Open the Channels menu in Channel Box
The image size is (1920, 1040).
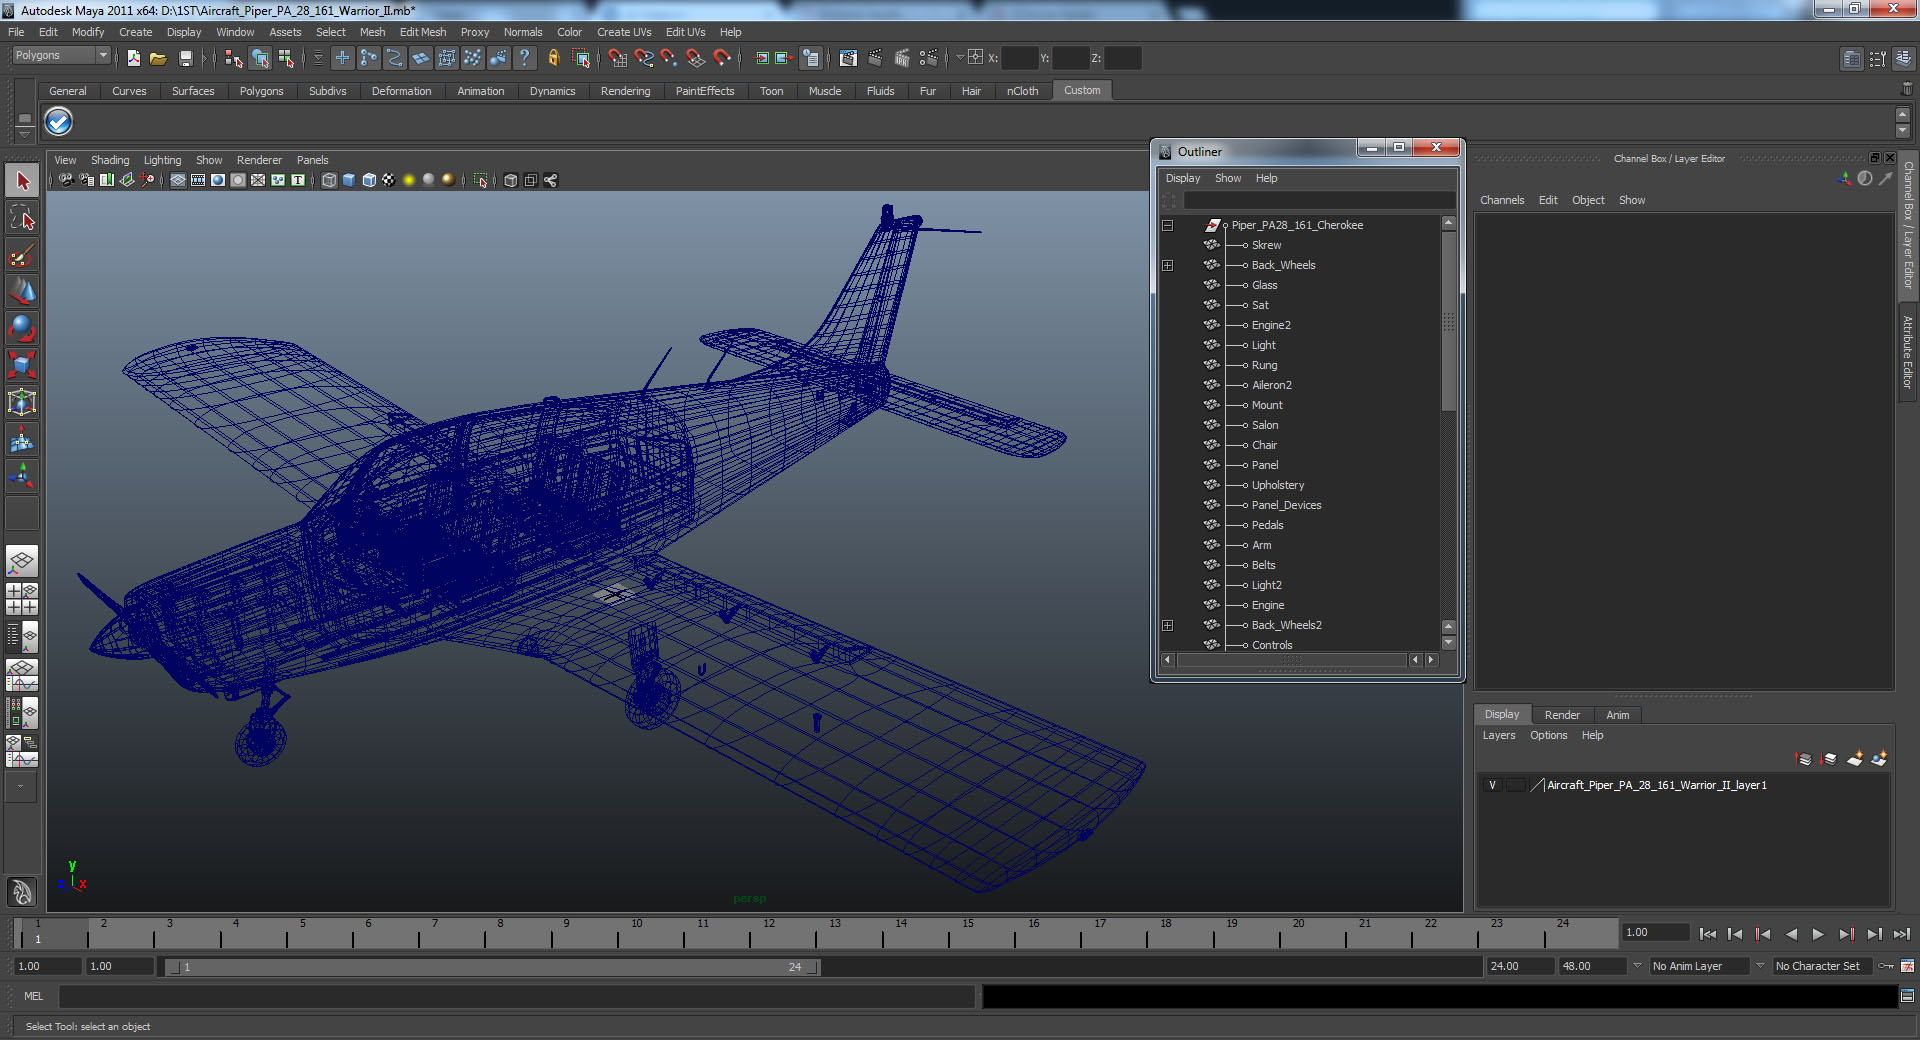[x=1502, y=200]
